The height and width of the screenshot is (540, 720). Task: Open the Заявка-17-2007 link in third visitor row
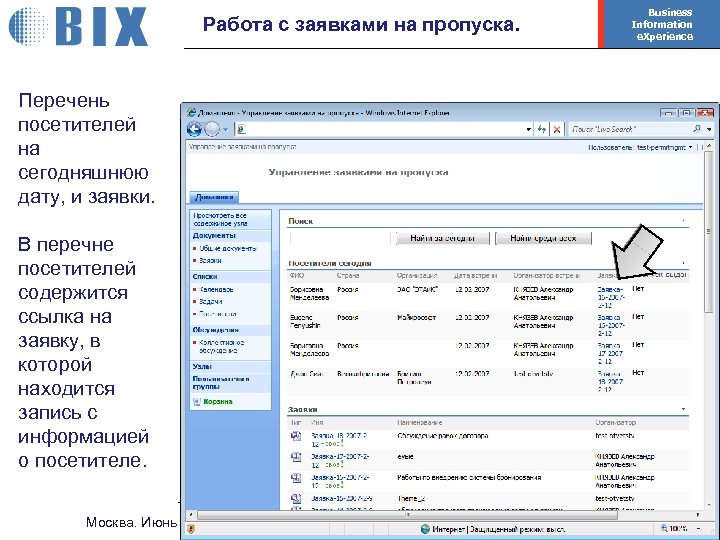pyautogui.click(x=610, y=353)
